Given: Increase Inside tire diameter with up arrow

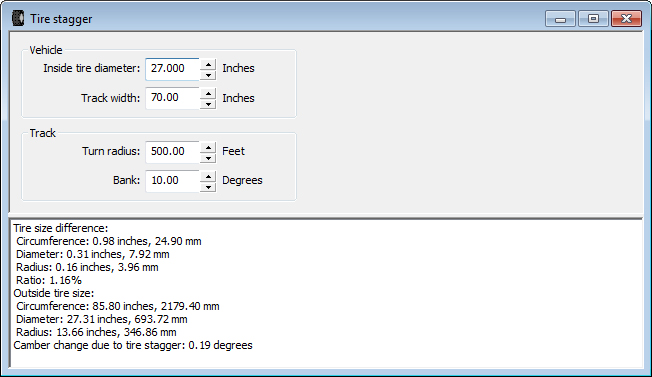Looking at the screenshot, I should (208, 64).
